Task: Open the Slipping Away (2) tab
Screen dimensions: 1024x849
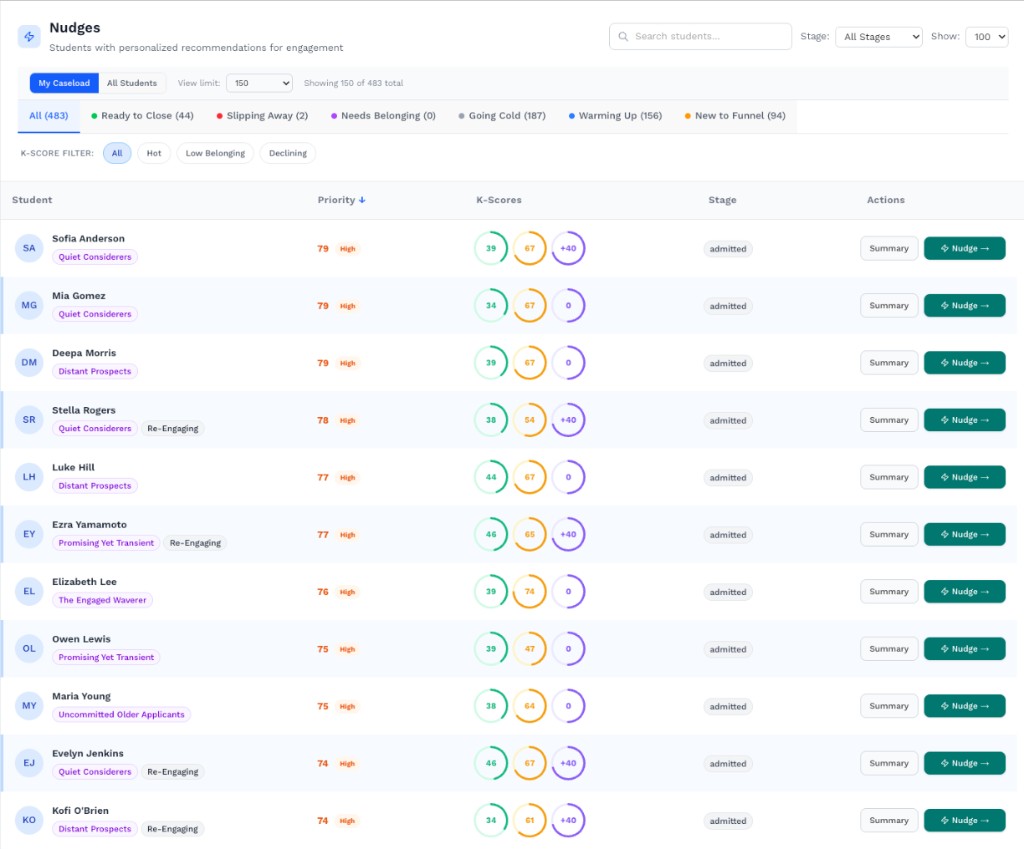Action: coord(263,116)
